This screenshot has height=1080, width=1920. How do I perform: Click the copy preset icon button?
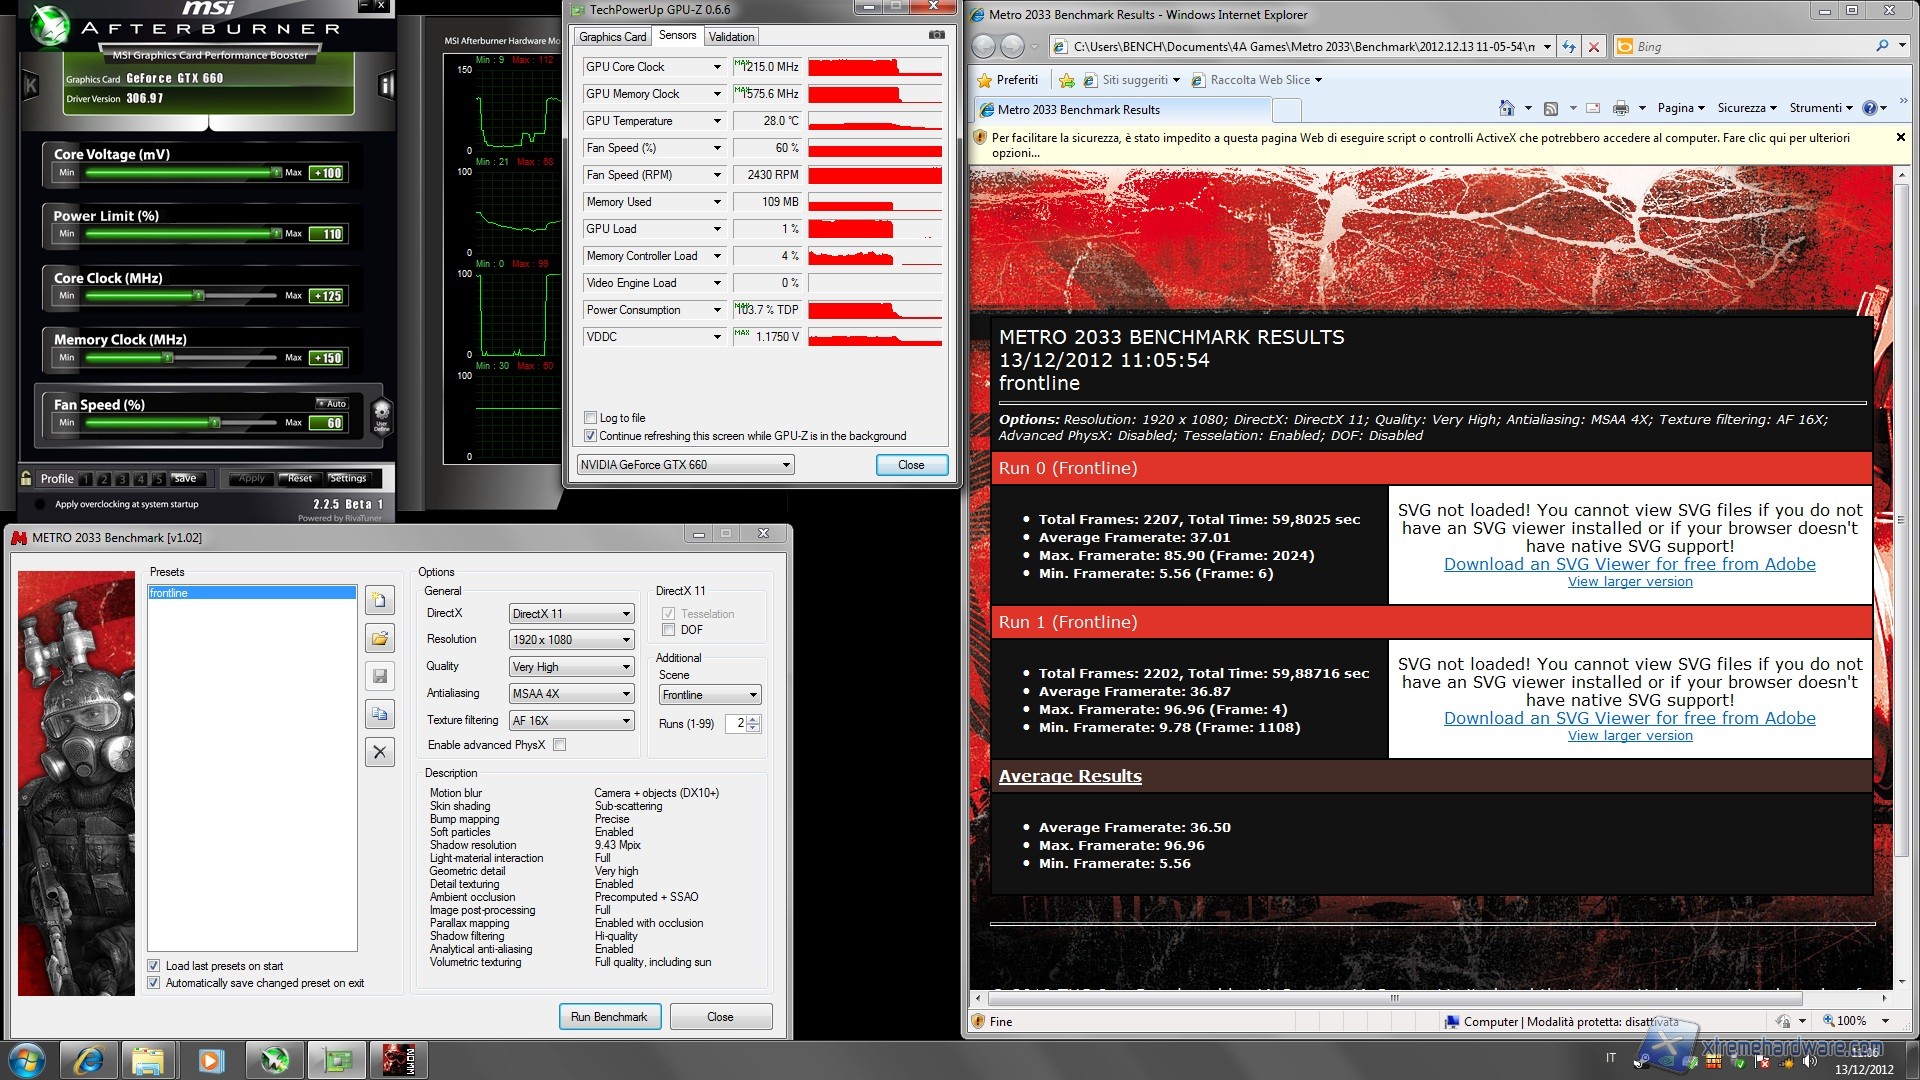[379, 714]
